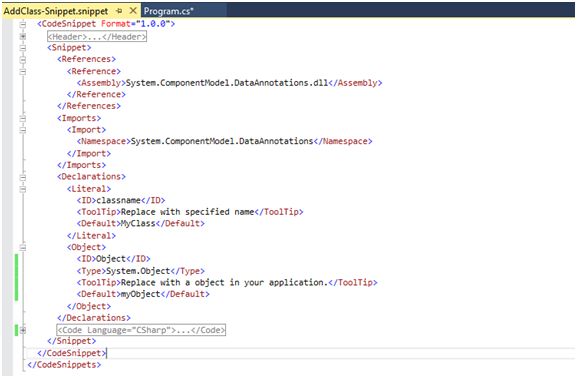Click System.ComponentModel.DataAnnotations.dll assembly text

pyautogui.click(x=227, y=83)
